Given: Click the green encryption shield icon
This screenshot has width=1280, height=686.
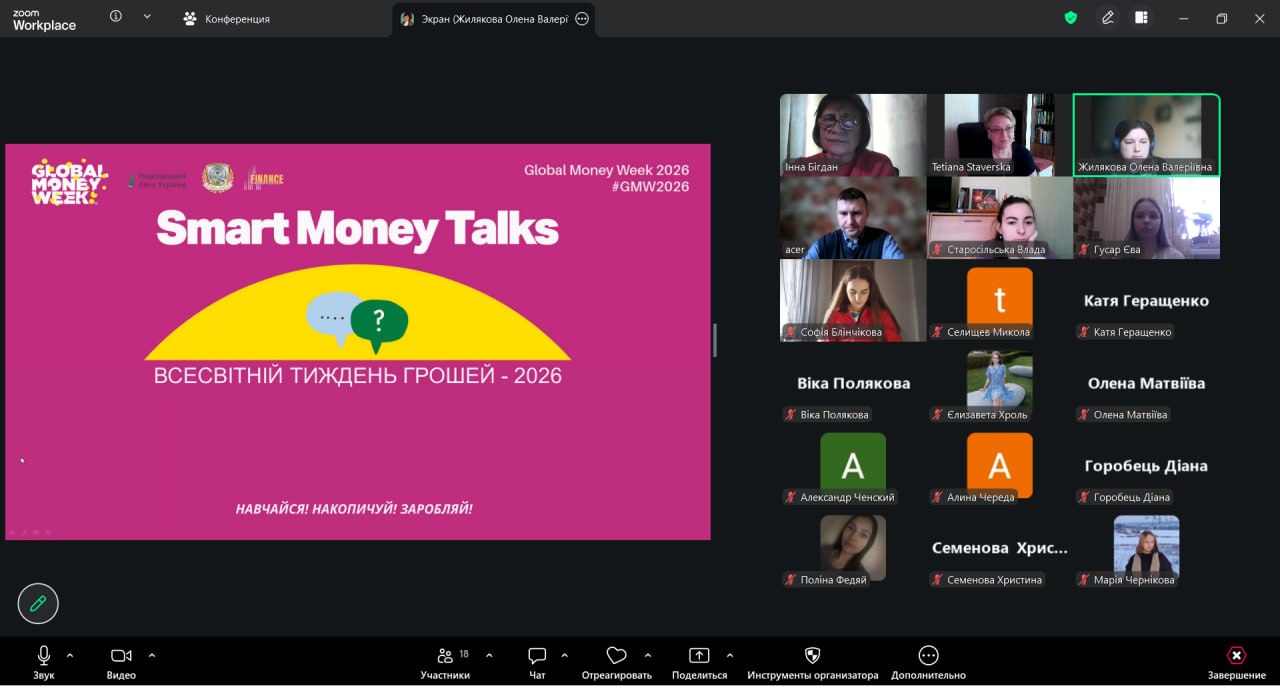Looking at the screenshot, I should (1071, 18).
